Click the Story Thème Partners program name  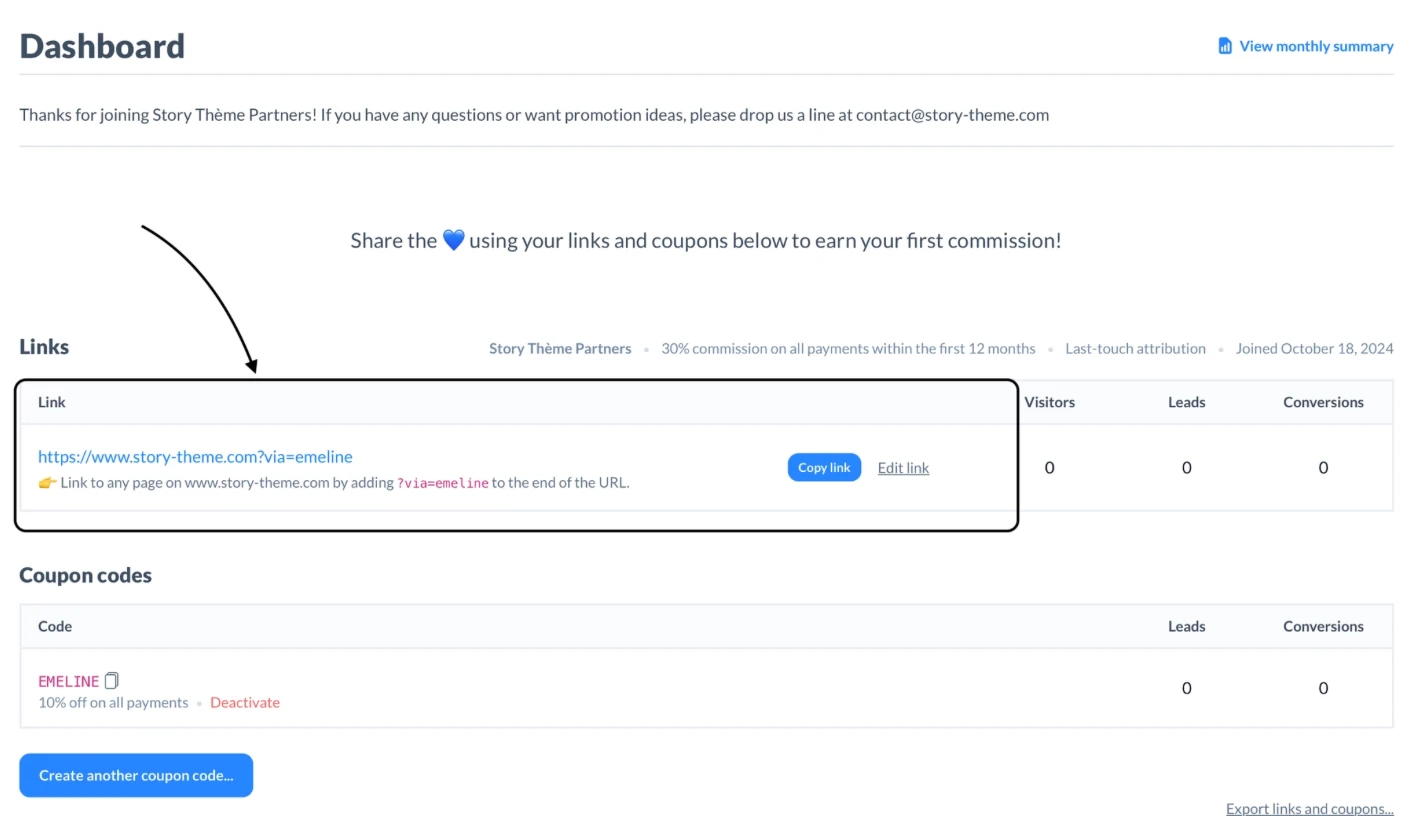pos(560,349)
